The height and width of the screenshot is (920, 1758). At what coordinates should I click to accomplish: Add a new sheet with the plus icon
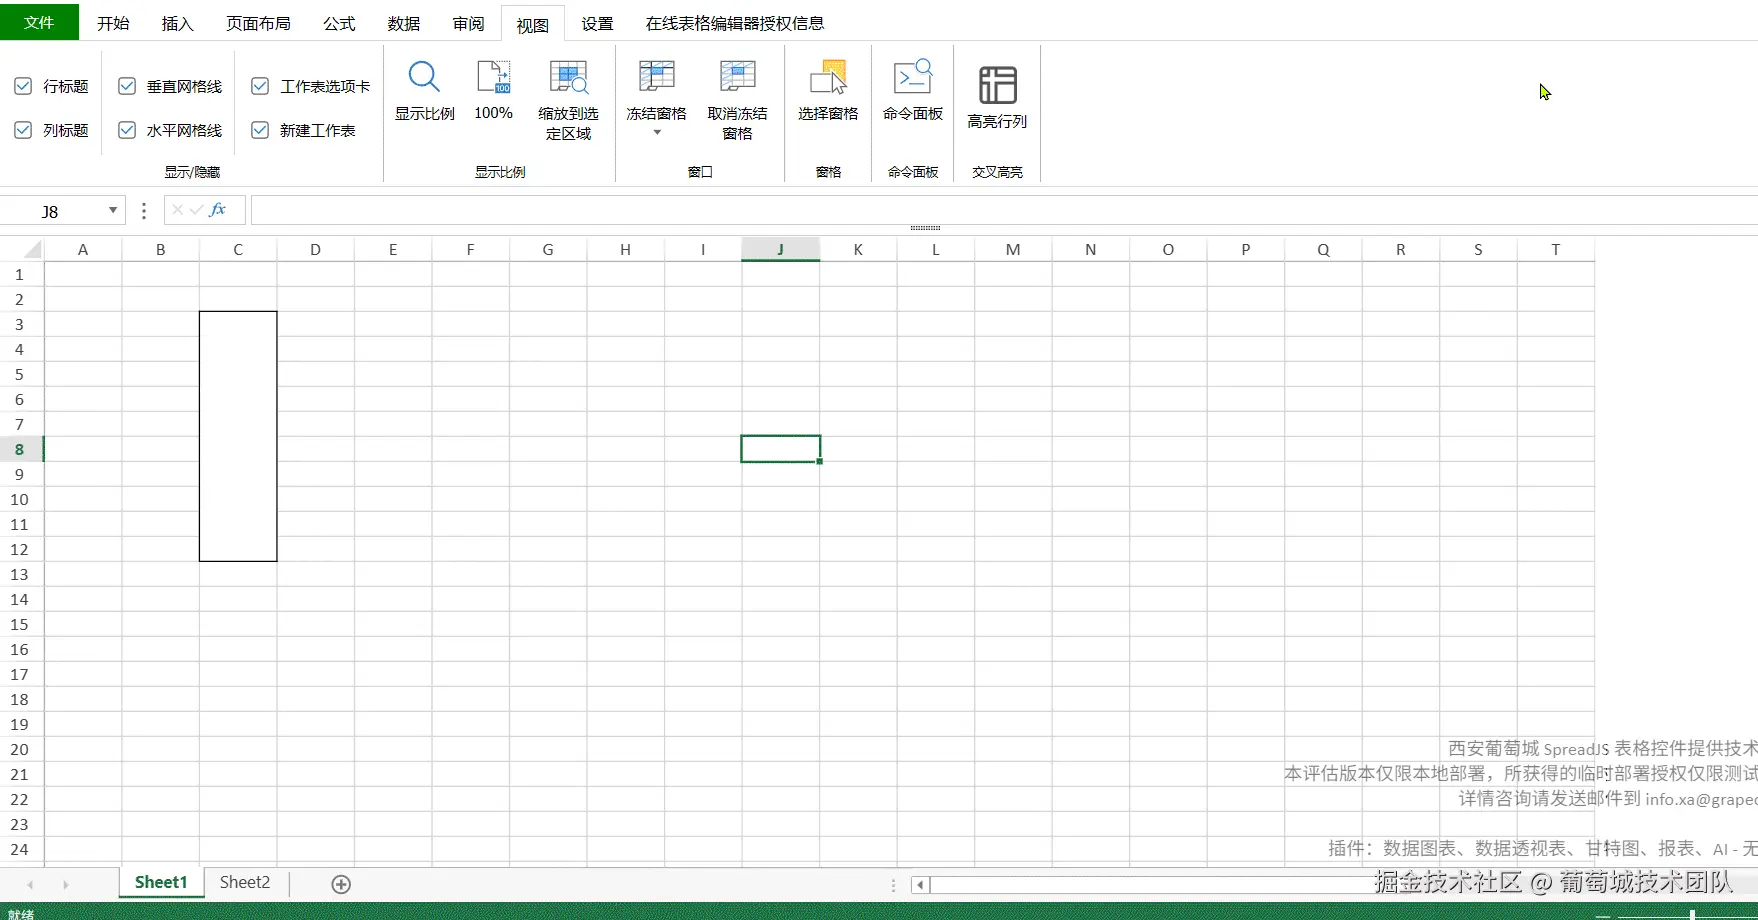341,884
